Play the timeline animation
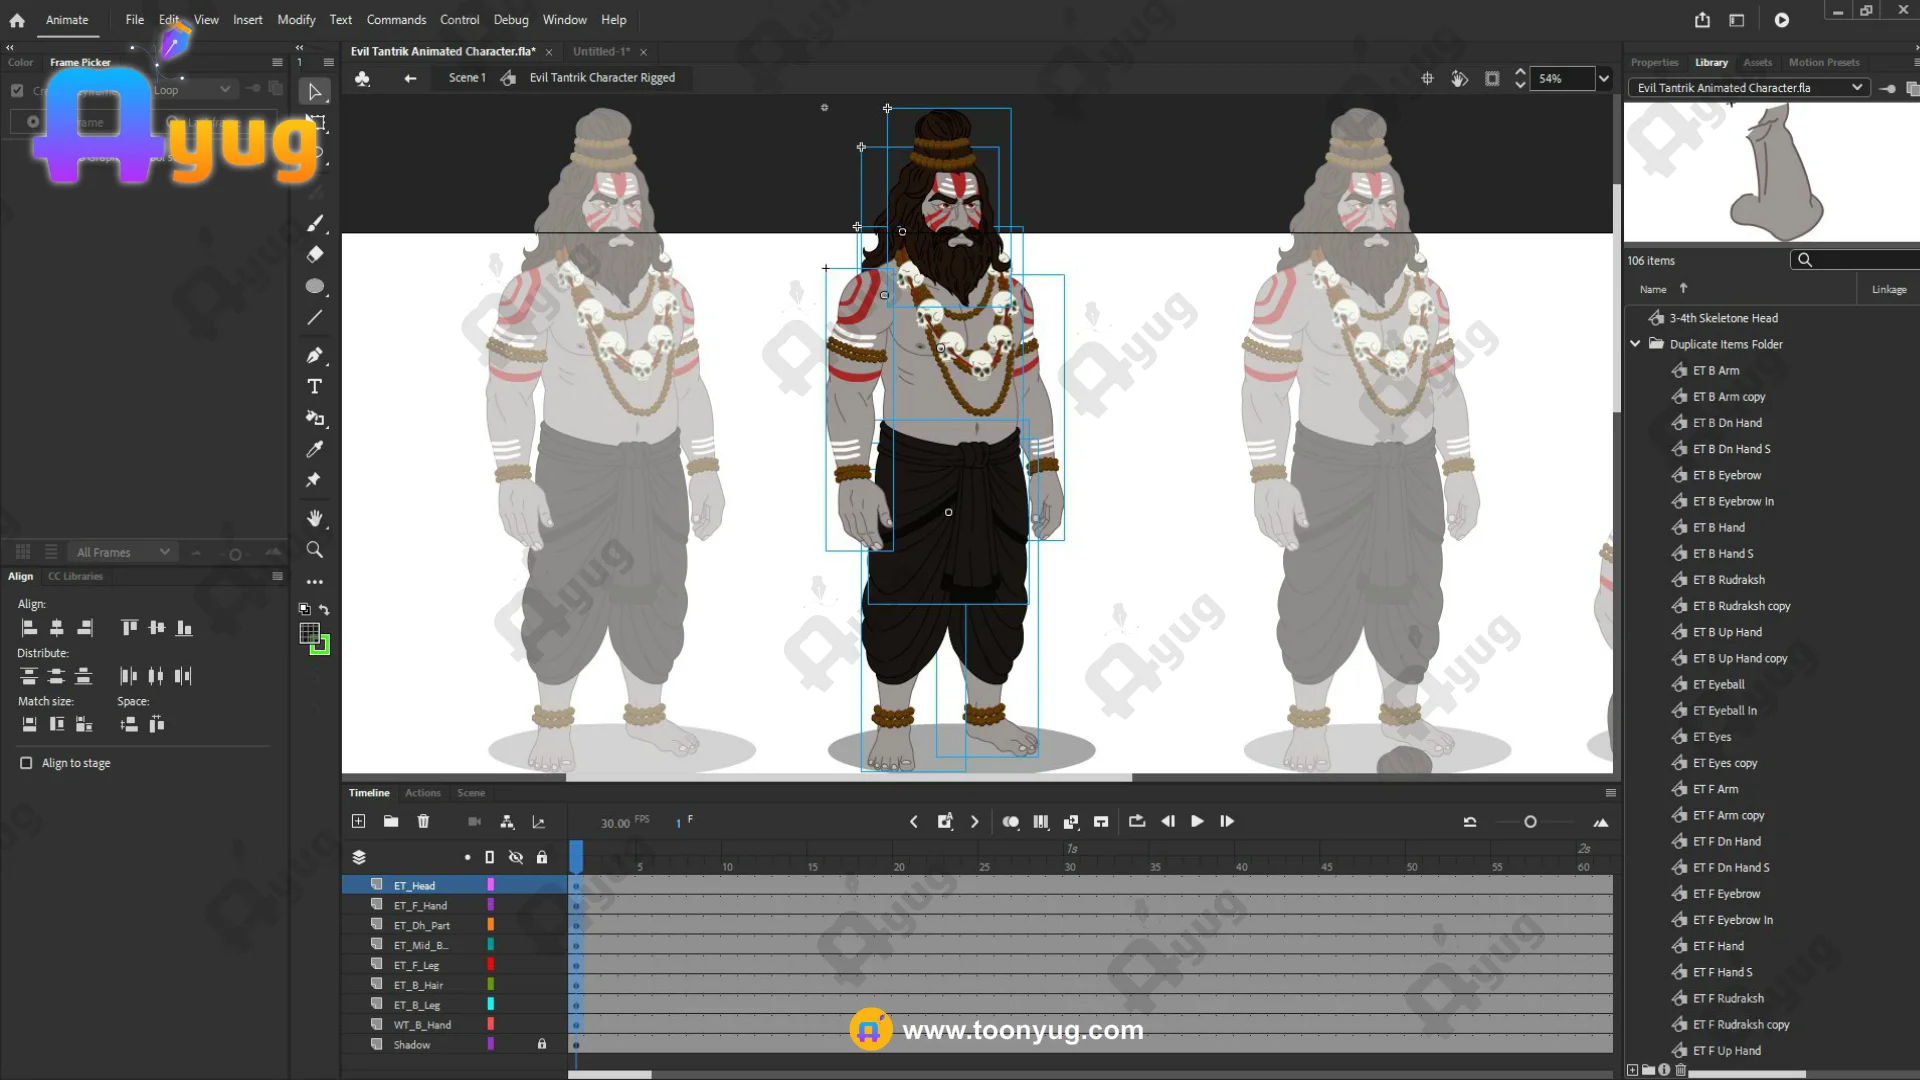 coord(1197,821)
